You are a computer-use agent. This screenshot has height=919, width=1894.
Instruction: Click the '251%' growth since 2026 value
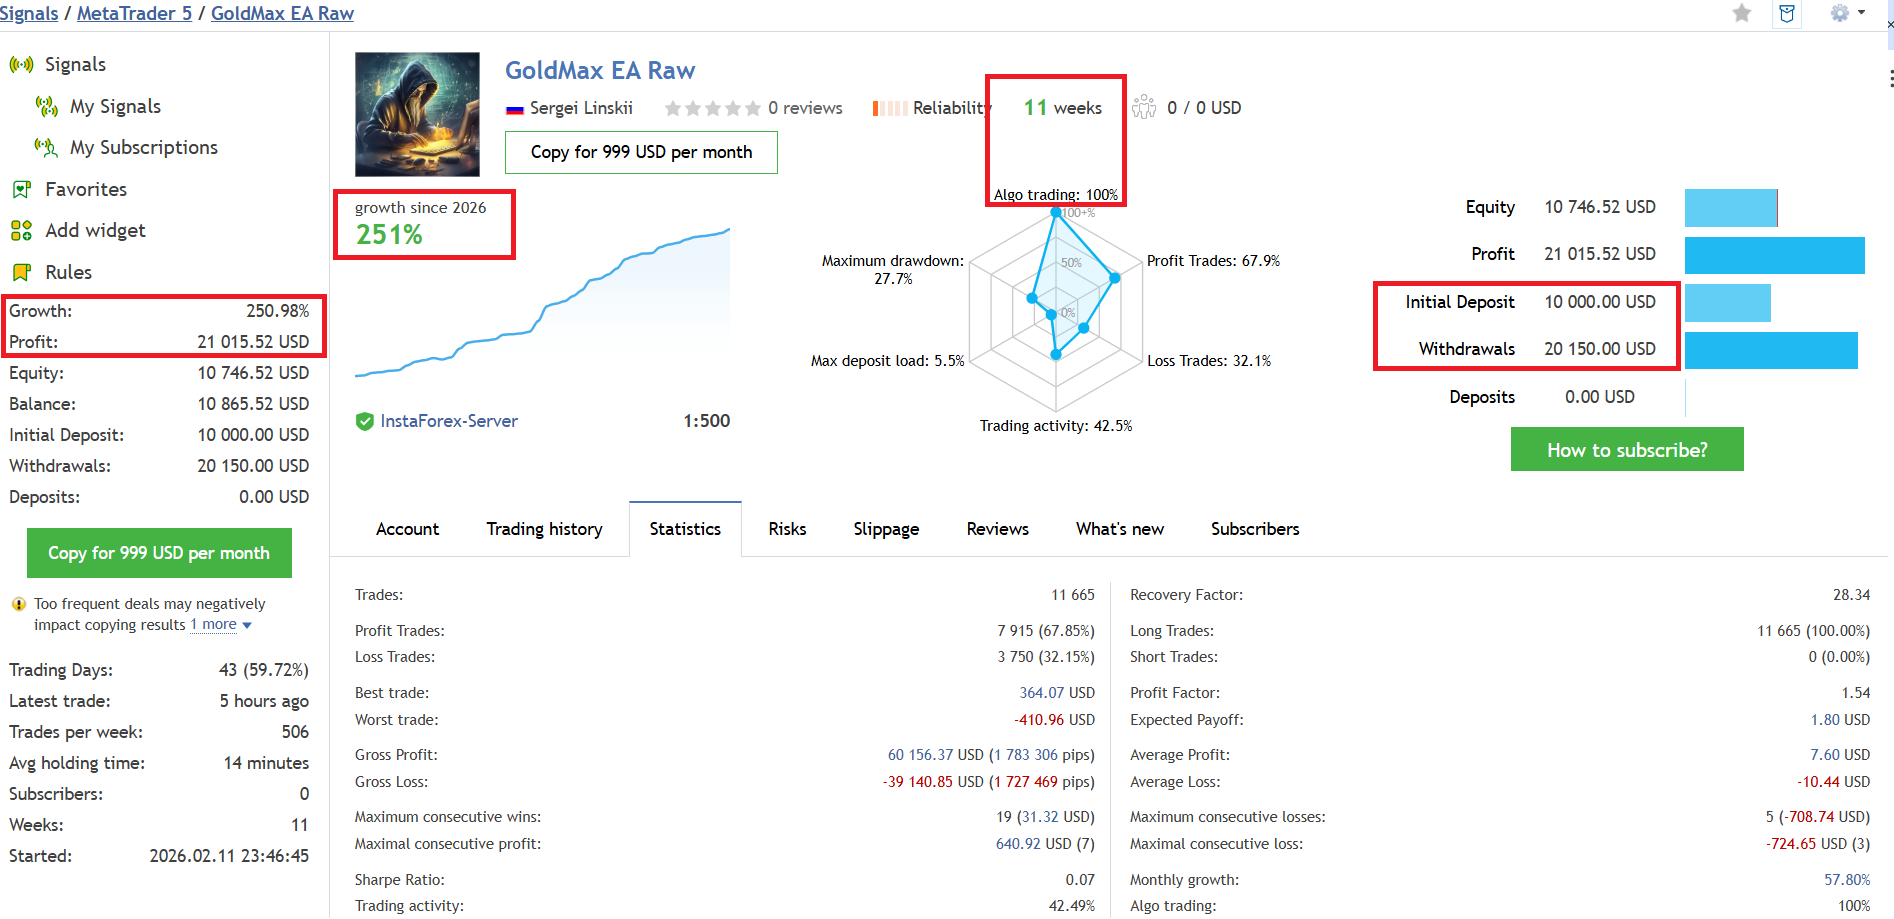pos(389,235)
